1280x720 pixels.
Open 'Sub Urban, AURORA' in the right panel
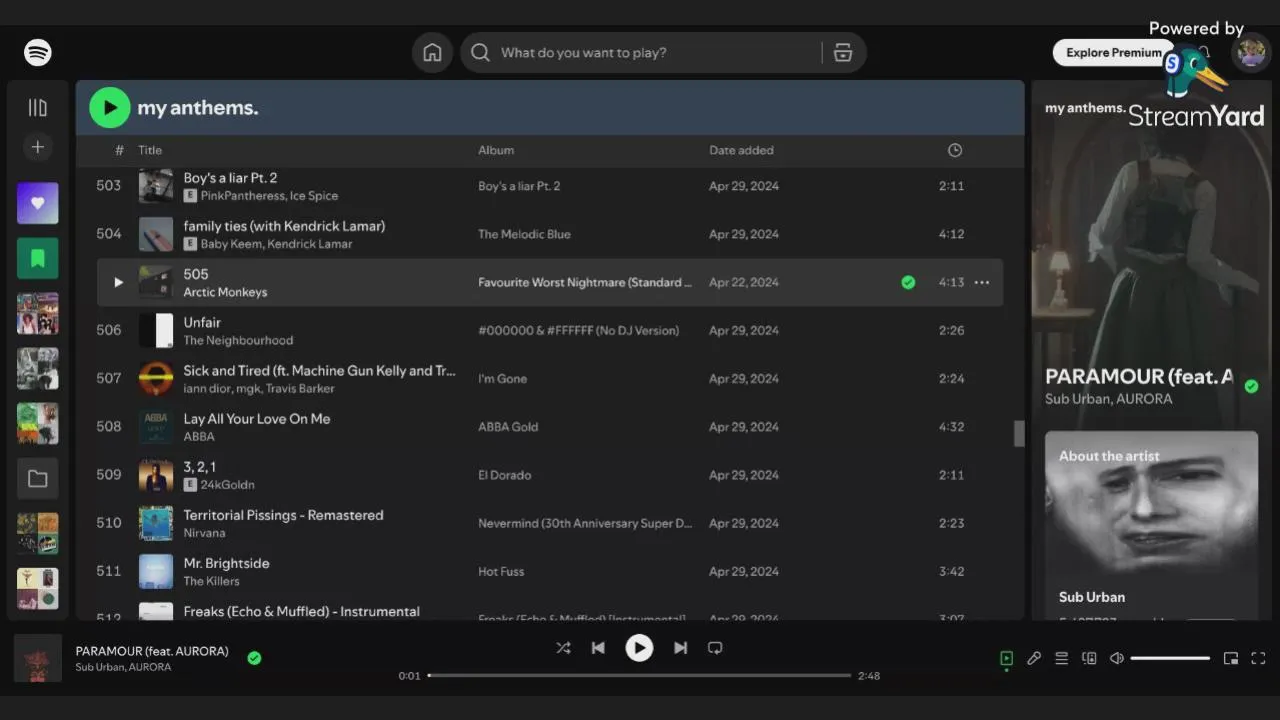click(x=1109, y=399)
